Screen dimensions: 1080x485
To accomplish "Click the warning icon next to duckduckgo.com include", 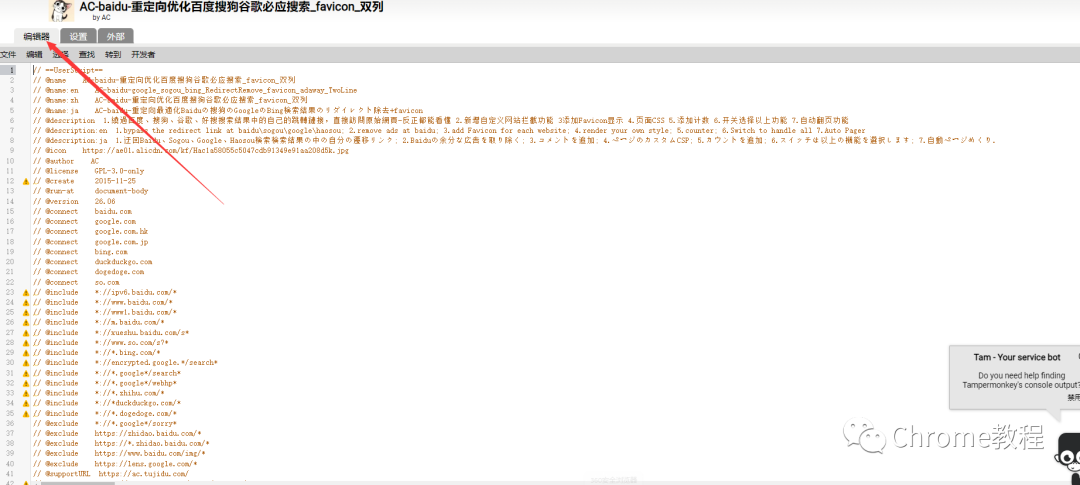I will click(x=26, y=403).
